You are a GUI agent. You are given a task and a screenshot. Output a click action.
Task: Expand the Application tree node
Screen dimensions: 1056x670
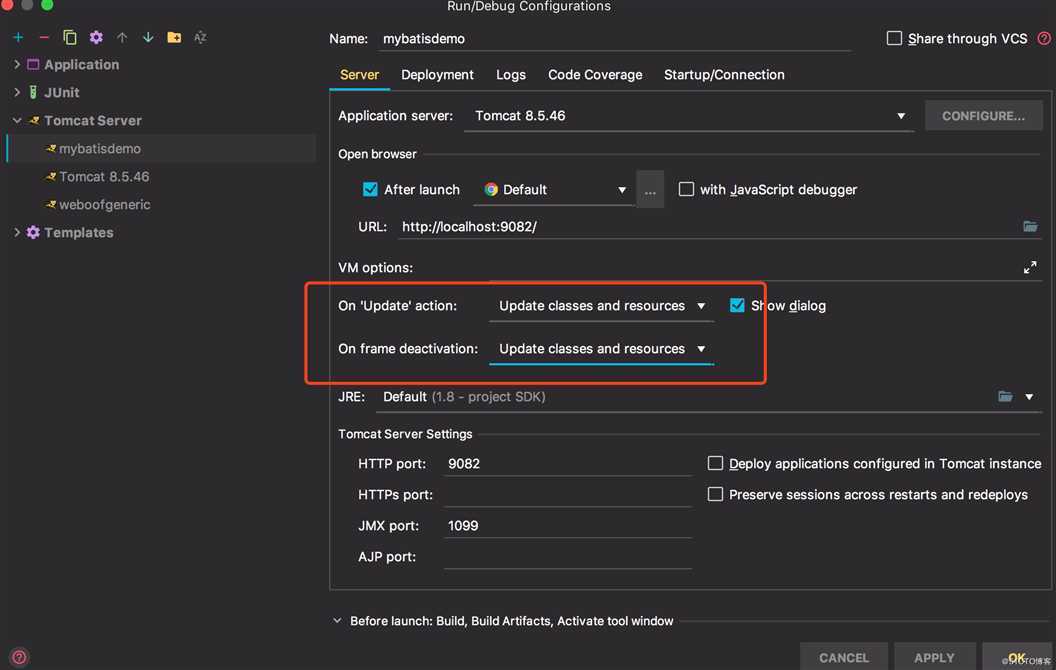pyautogui.click(x=17, y=65)
